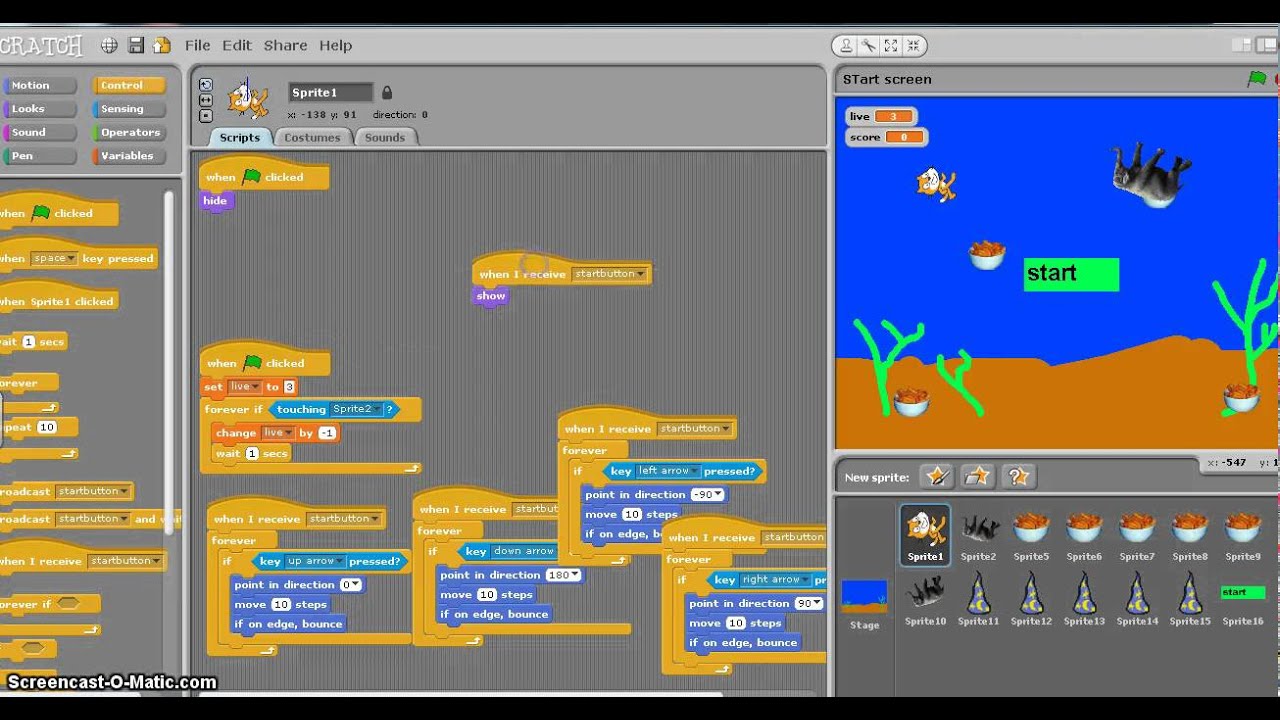Click the share project icon in toolbar
This screenshot has width=1280, height=720.
162,45
